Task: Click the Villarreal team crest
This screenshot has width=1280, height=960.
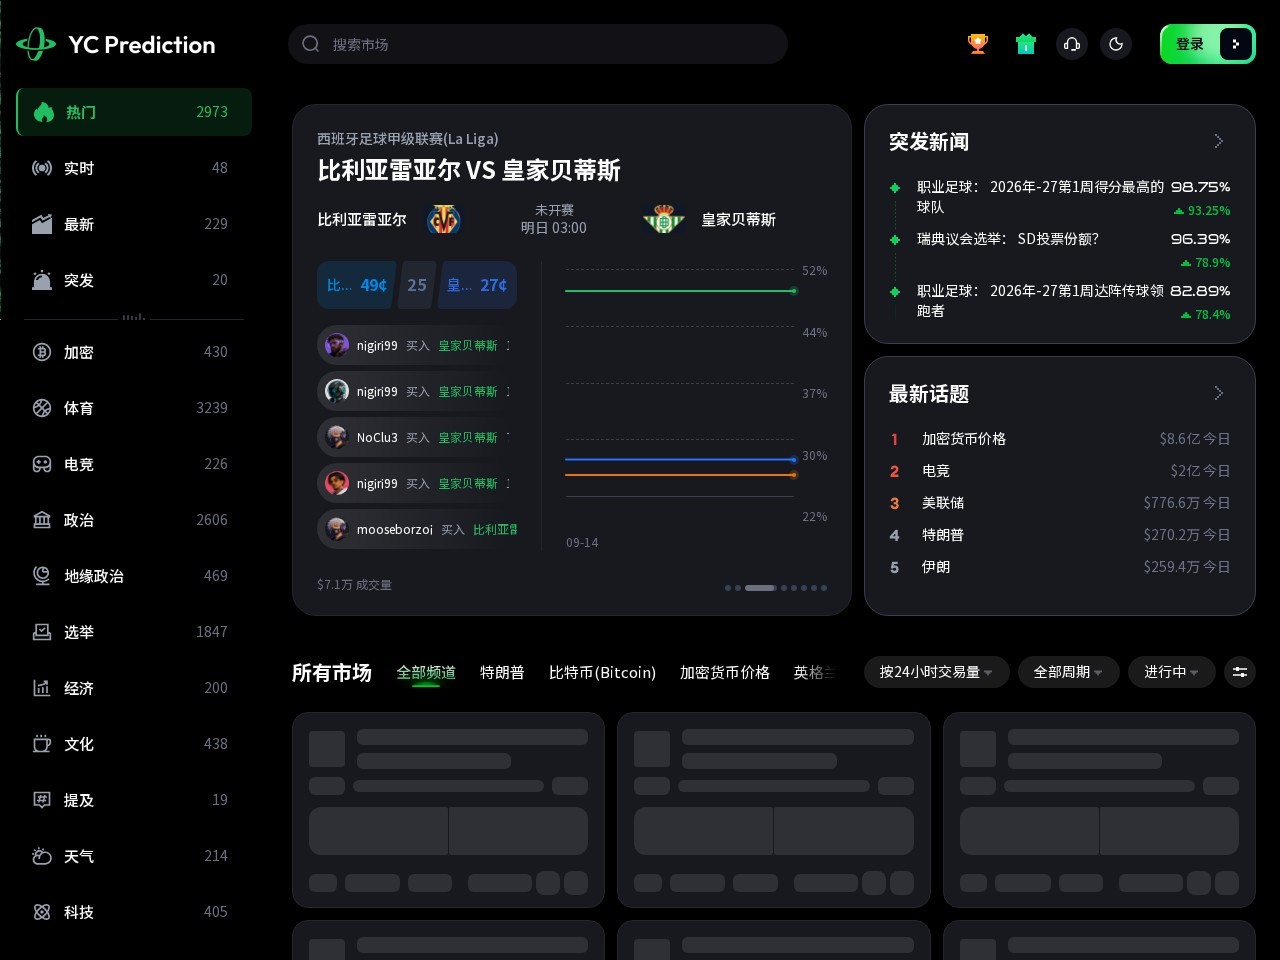Action: [x=444, y=219]
